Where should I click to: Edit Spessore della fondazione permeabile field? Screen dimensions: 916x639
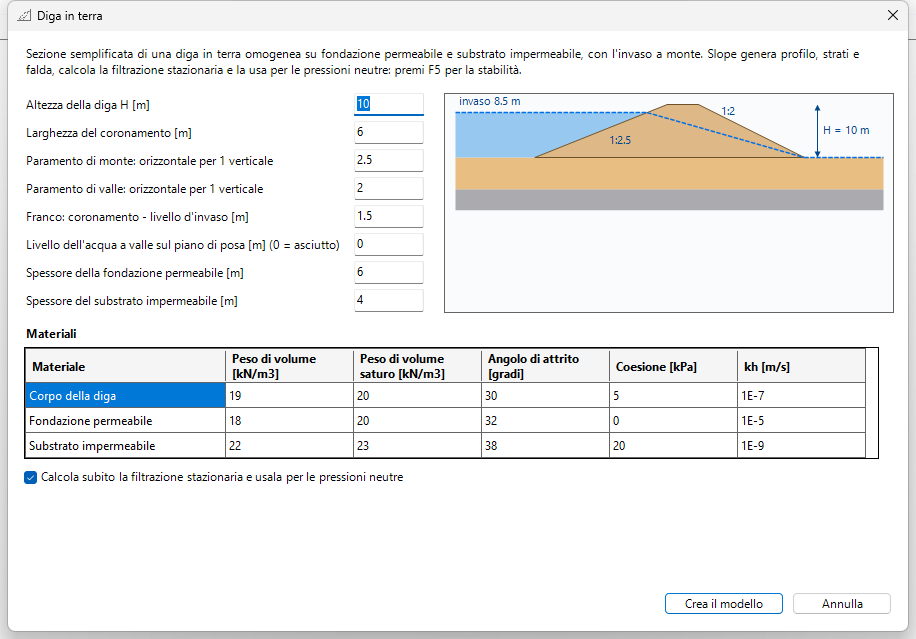coord(388,272)
